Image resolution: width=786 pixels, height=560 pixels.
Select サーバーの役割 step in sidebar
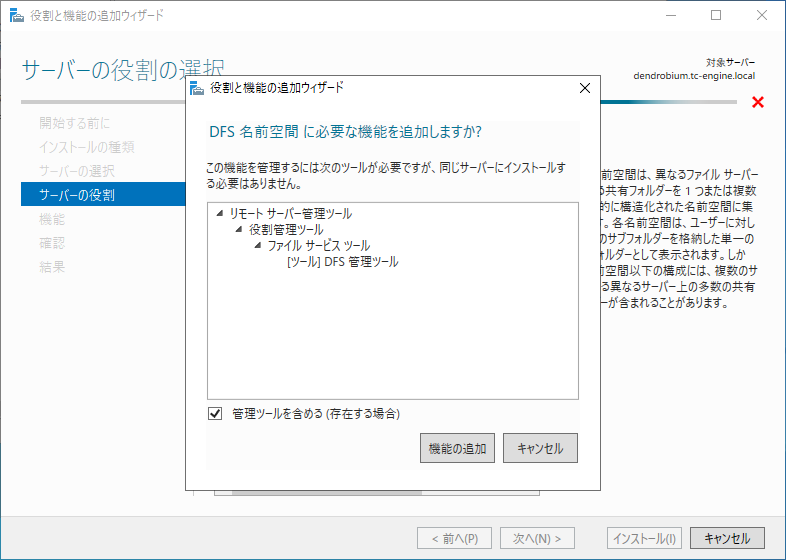(x=103, y=195)
